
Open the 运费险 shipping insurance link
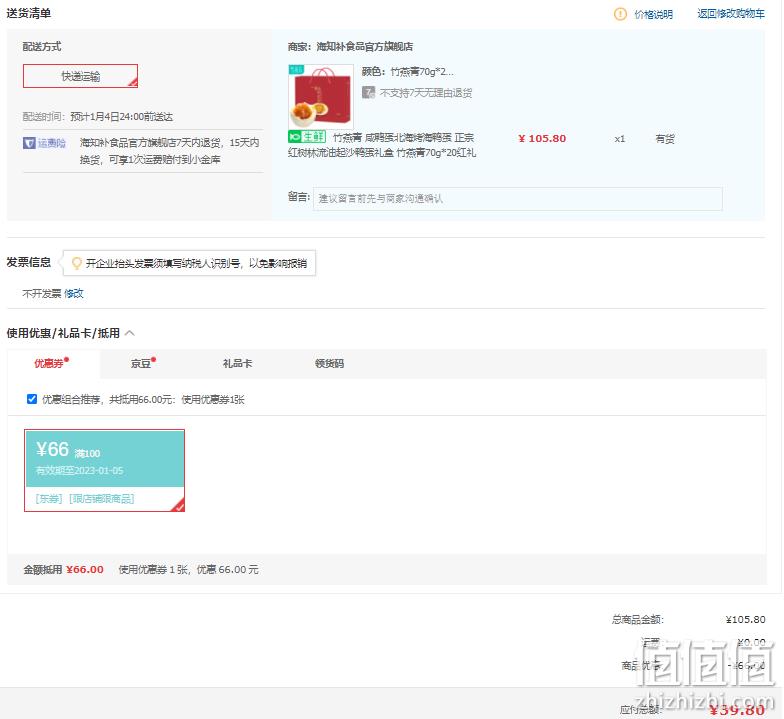(52, 144)
